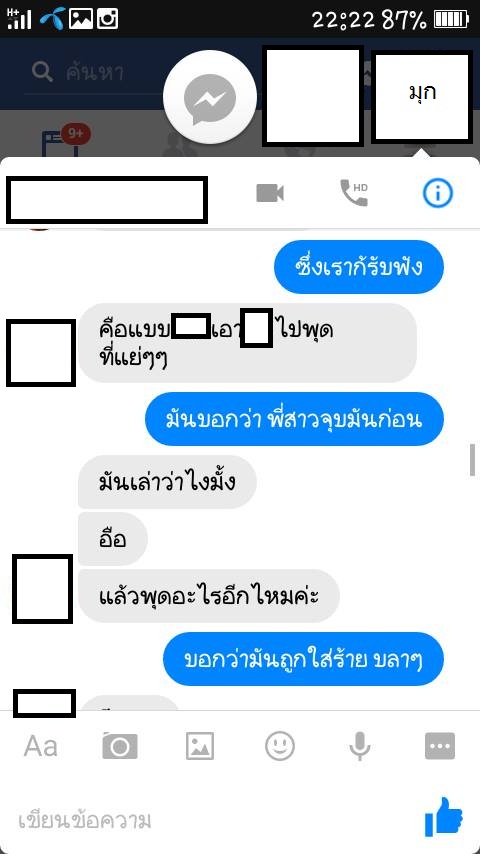Open the chat head labeled มุก
The height and width of the screenshot is (854, 480).
(422, 97)
